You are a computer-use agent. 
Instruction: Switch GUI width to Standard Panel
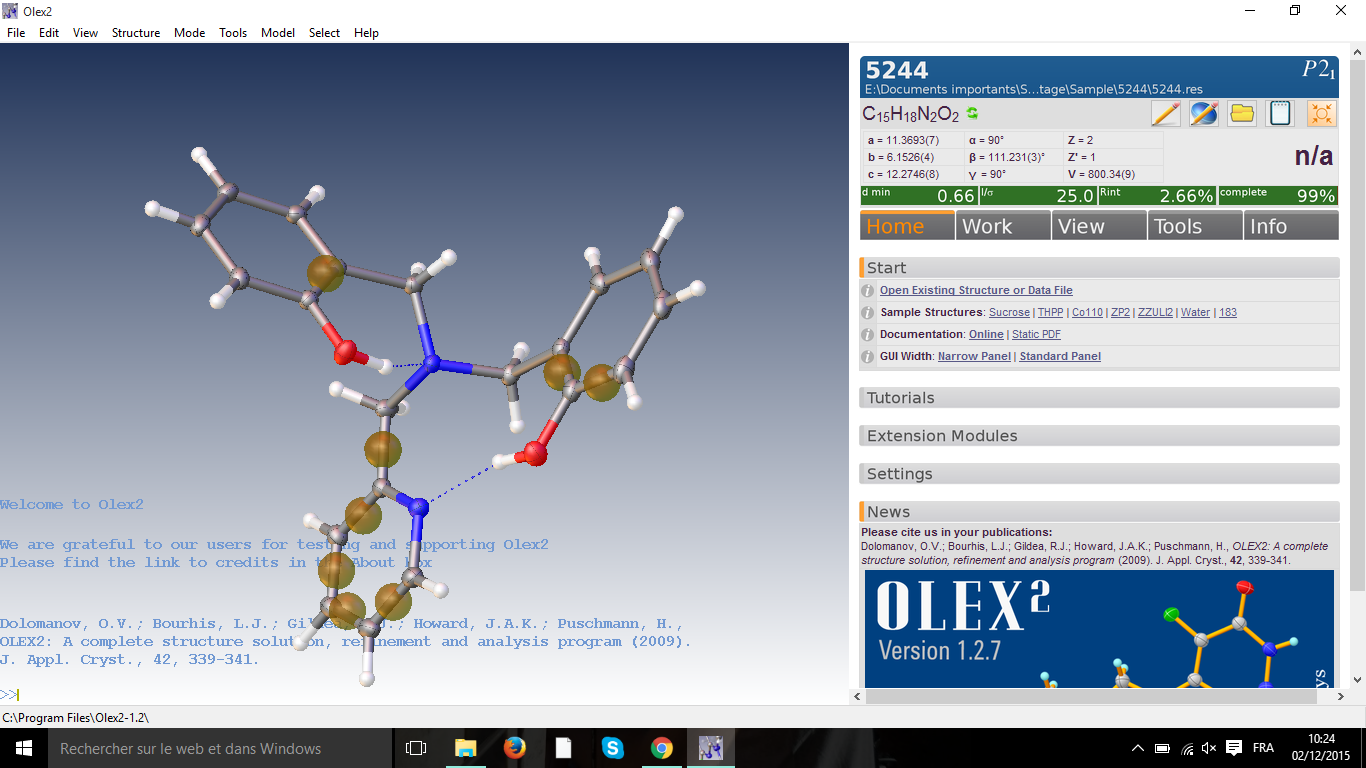(x=1060, y=356)
